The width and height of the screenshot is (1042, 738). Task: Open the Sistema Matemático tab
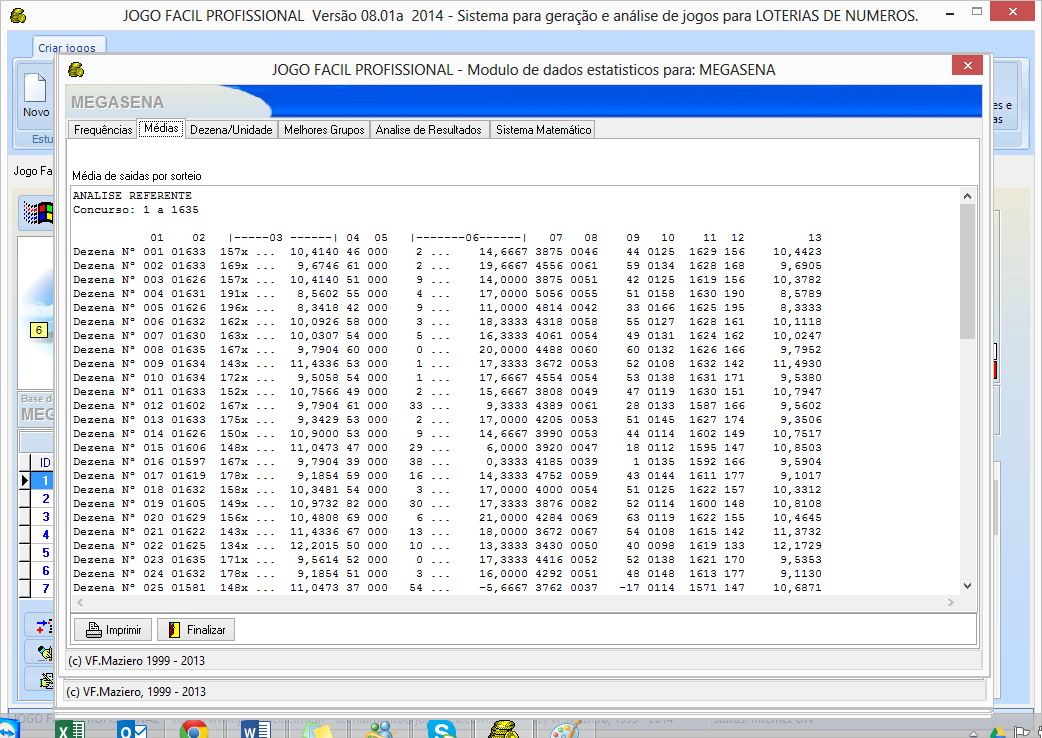543,129
